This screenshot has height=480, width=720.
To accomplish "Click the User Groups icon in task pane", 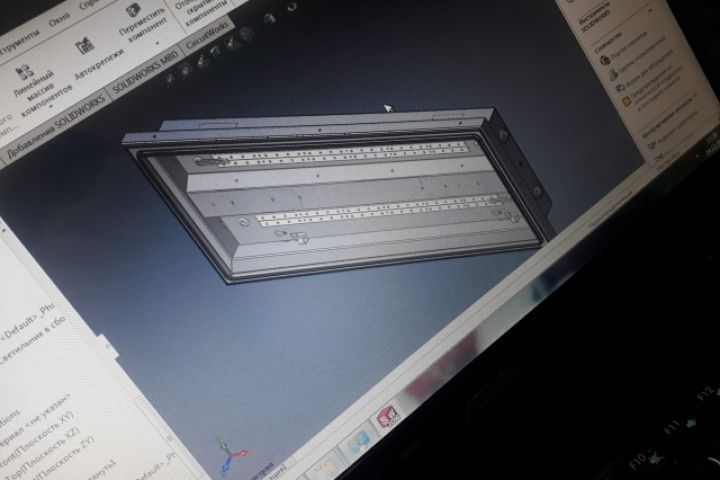I will coord(613,75).
